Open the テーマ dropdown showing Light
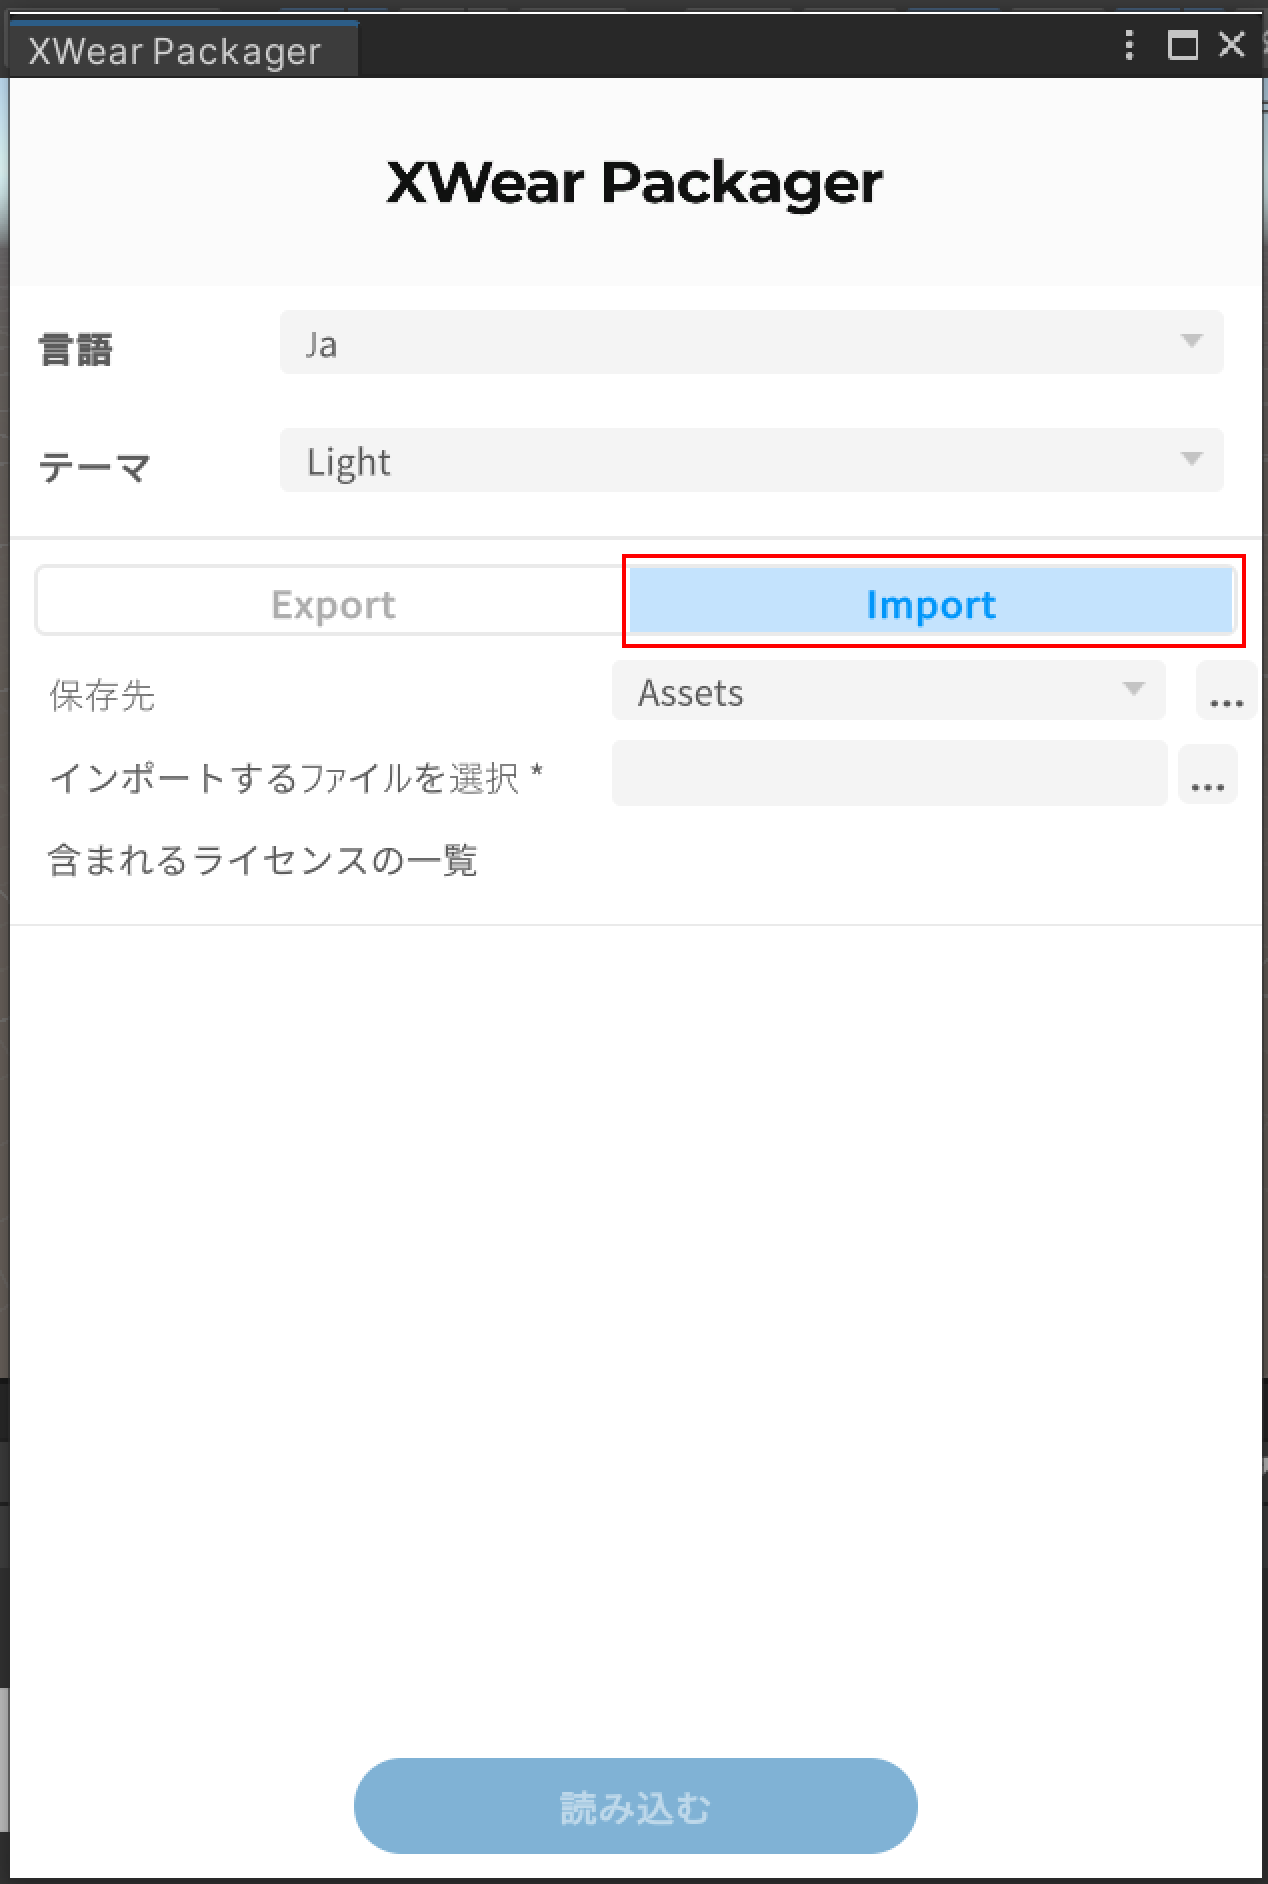The width and height of the screenshot is (1268, 1884). coord(751,460)
